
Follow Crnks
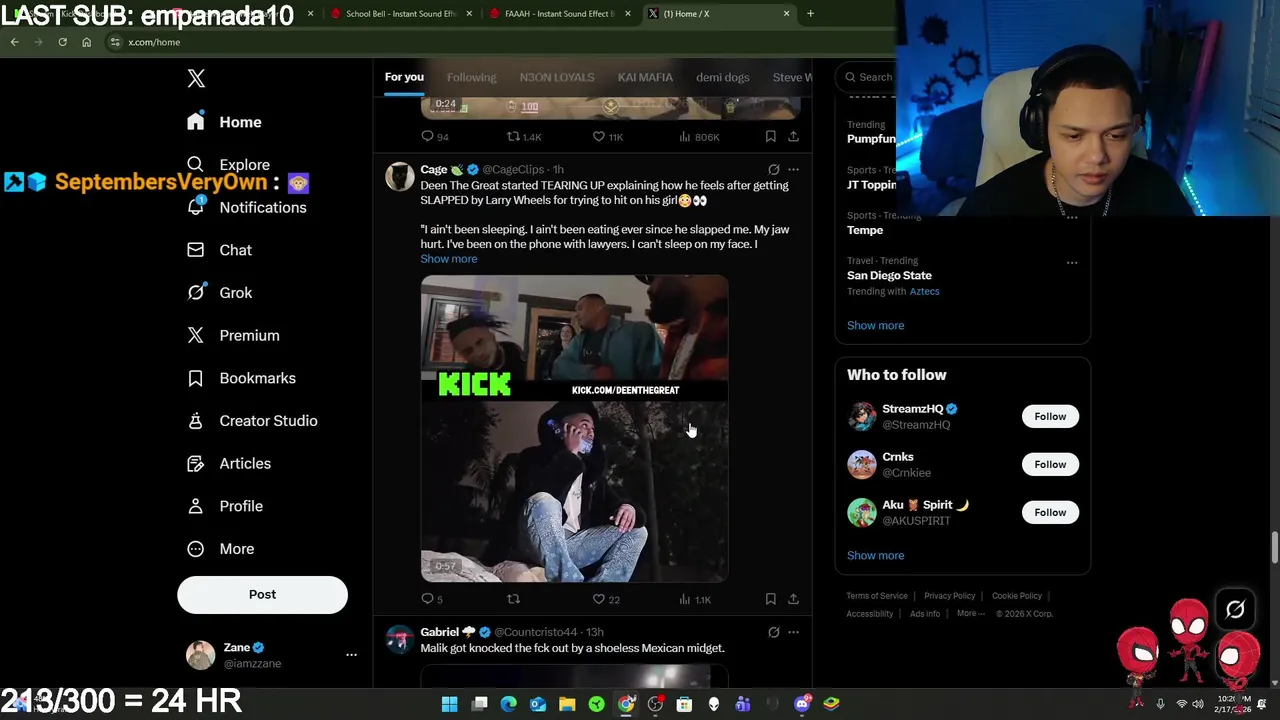coord(1050,465)
